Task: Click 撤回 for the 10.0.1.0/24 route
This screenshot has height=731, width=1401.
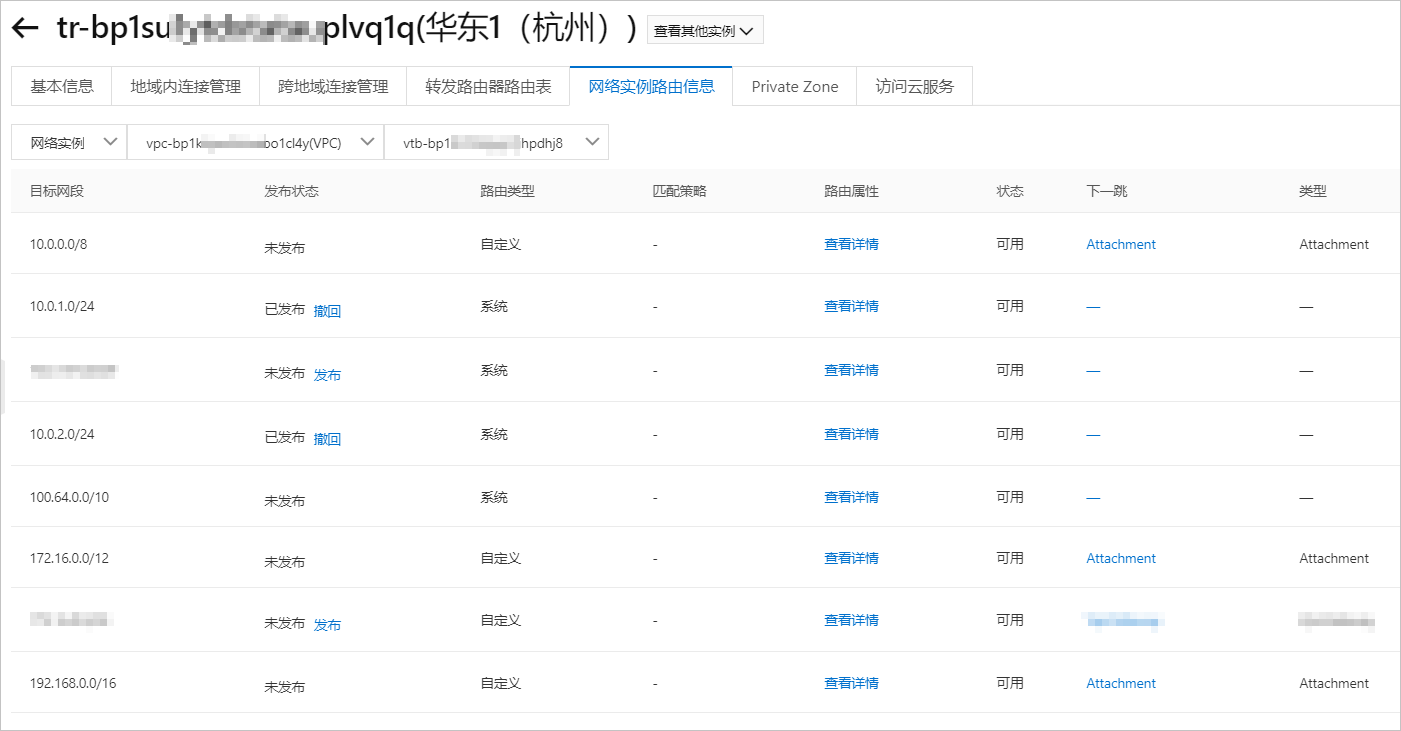Action: pos(327,311)
